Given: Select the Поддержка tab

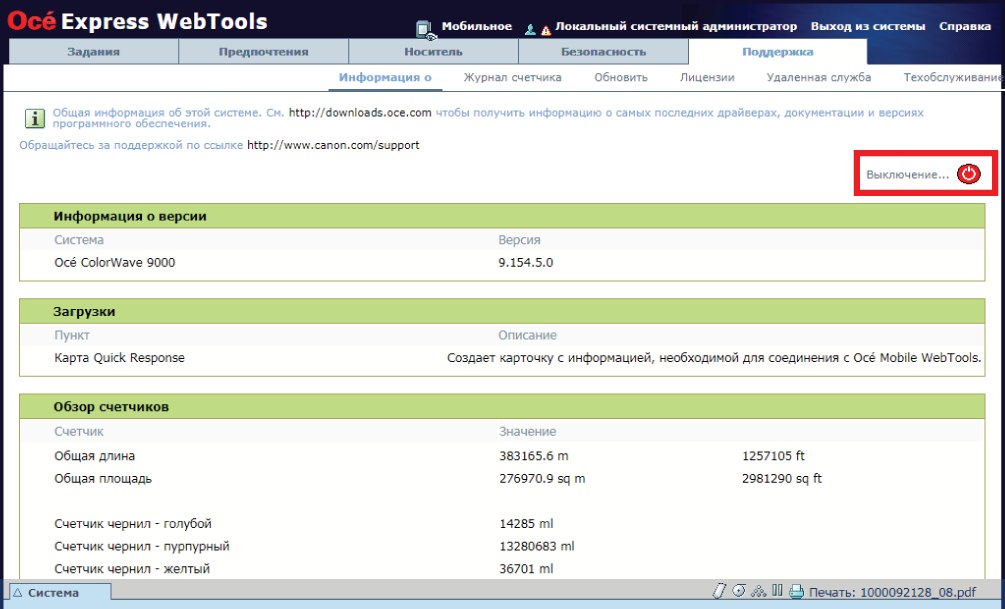Looking at the screenshot, I should tap(777, 52).
